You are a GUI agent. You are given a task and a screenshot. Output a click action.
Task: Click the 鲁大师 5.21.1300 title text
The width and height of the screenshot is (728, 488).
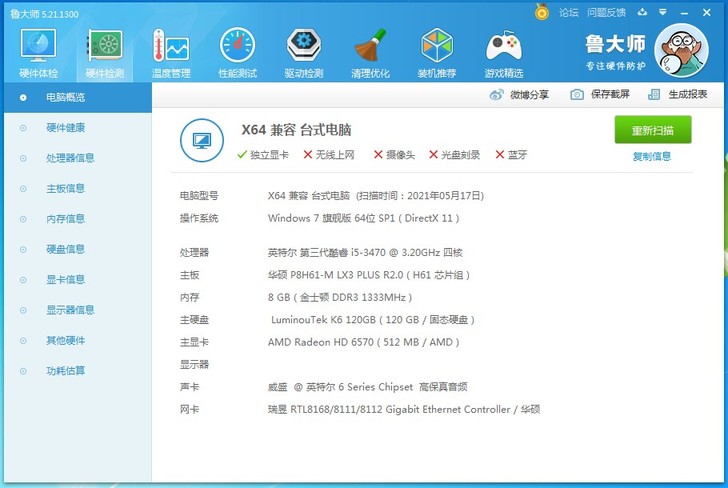pos(45,14)
